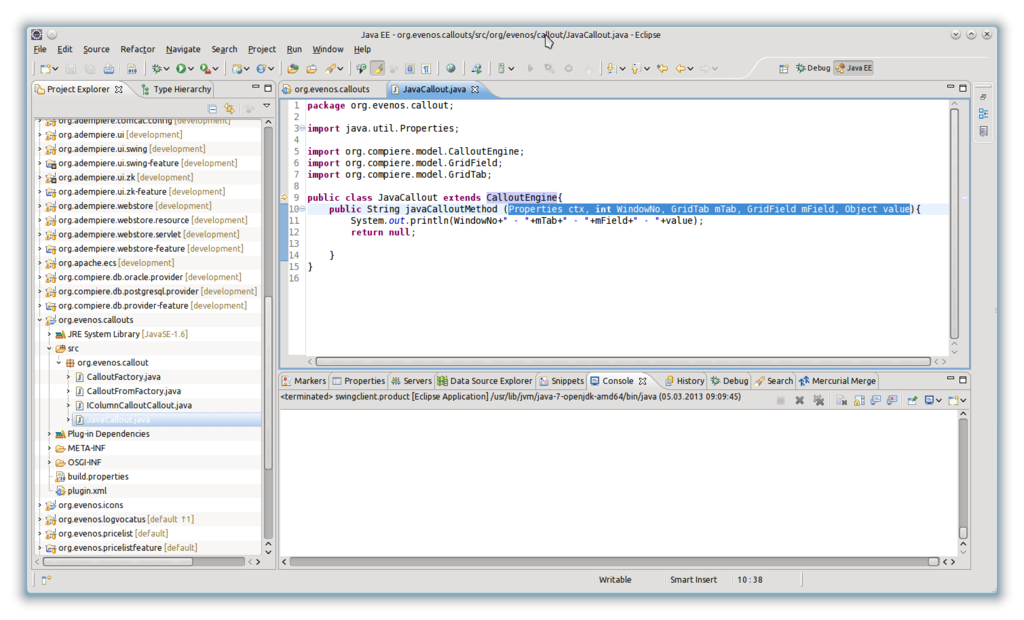This screenshot has width=1024, height=620.
Task: Toggle Show Whitespace Characters pilcrow button
Action: (x=426, y=69)
